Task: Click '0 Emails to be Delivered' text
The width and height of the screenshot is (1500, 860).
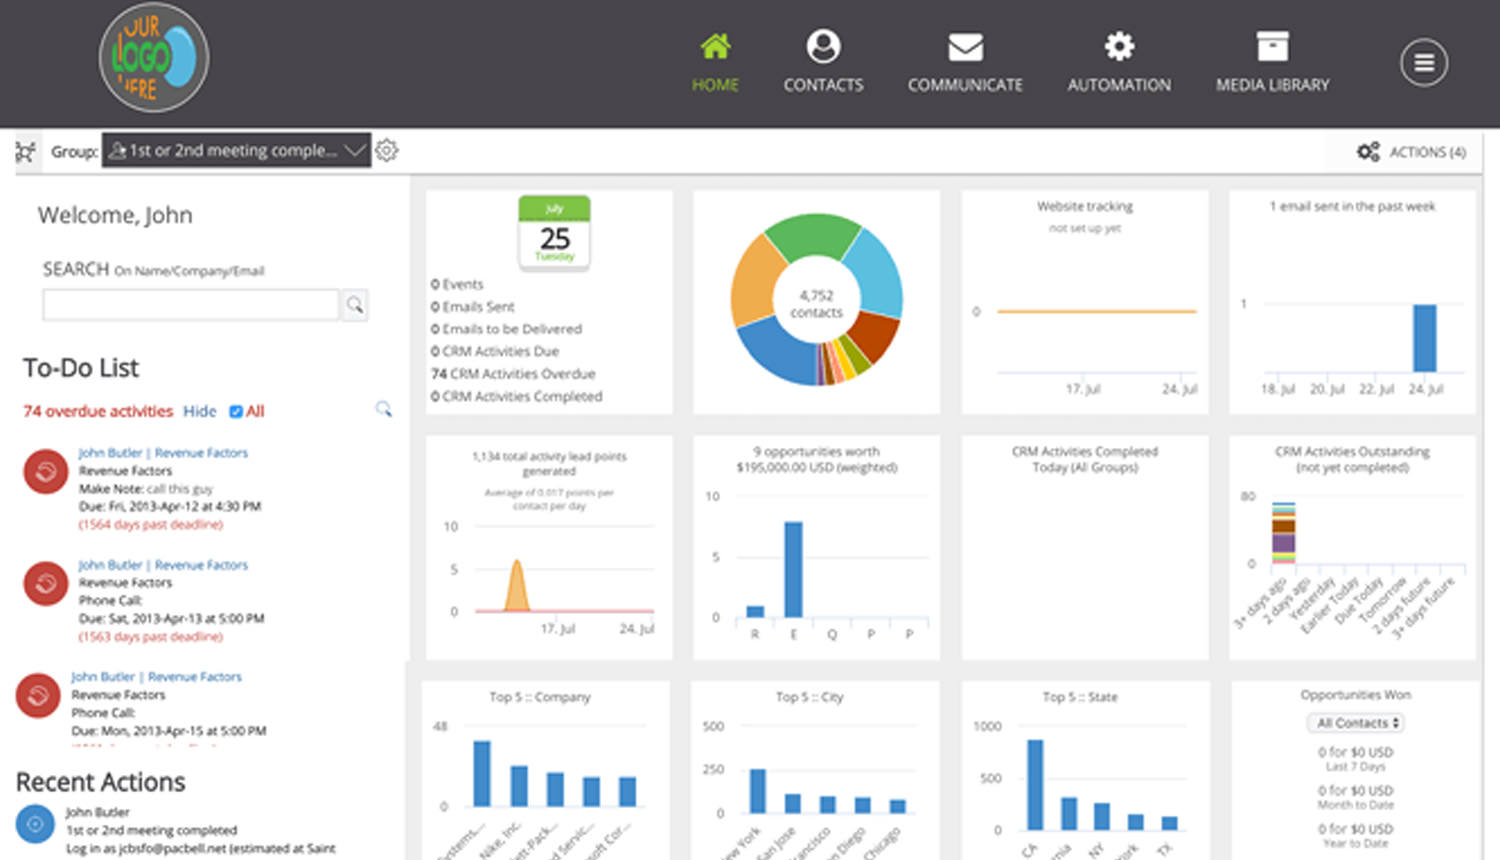Action: coord(506,329)
